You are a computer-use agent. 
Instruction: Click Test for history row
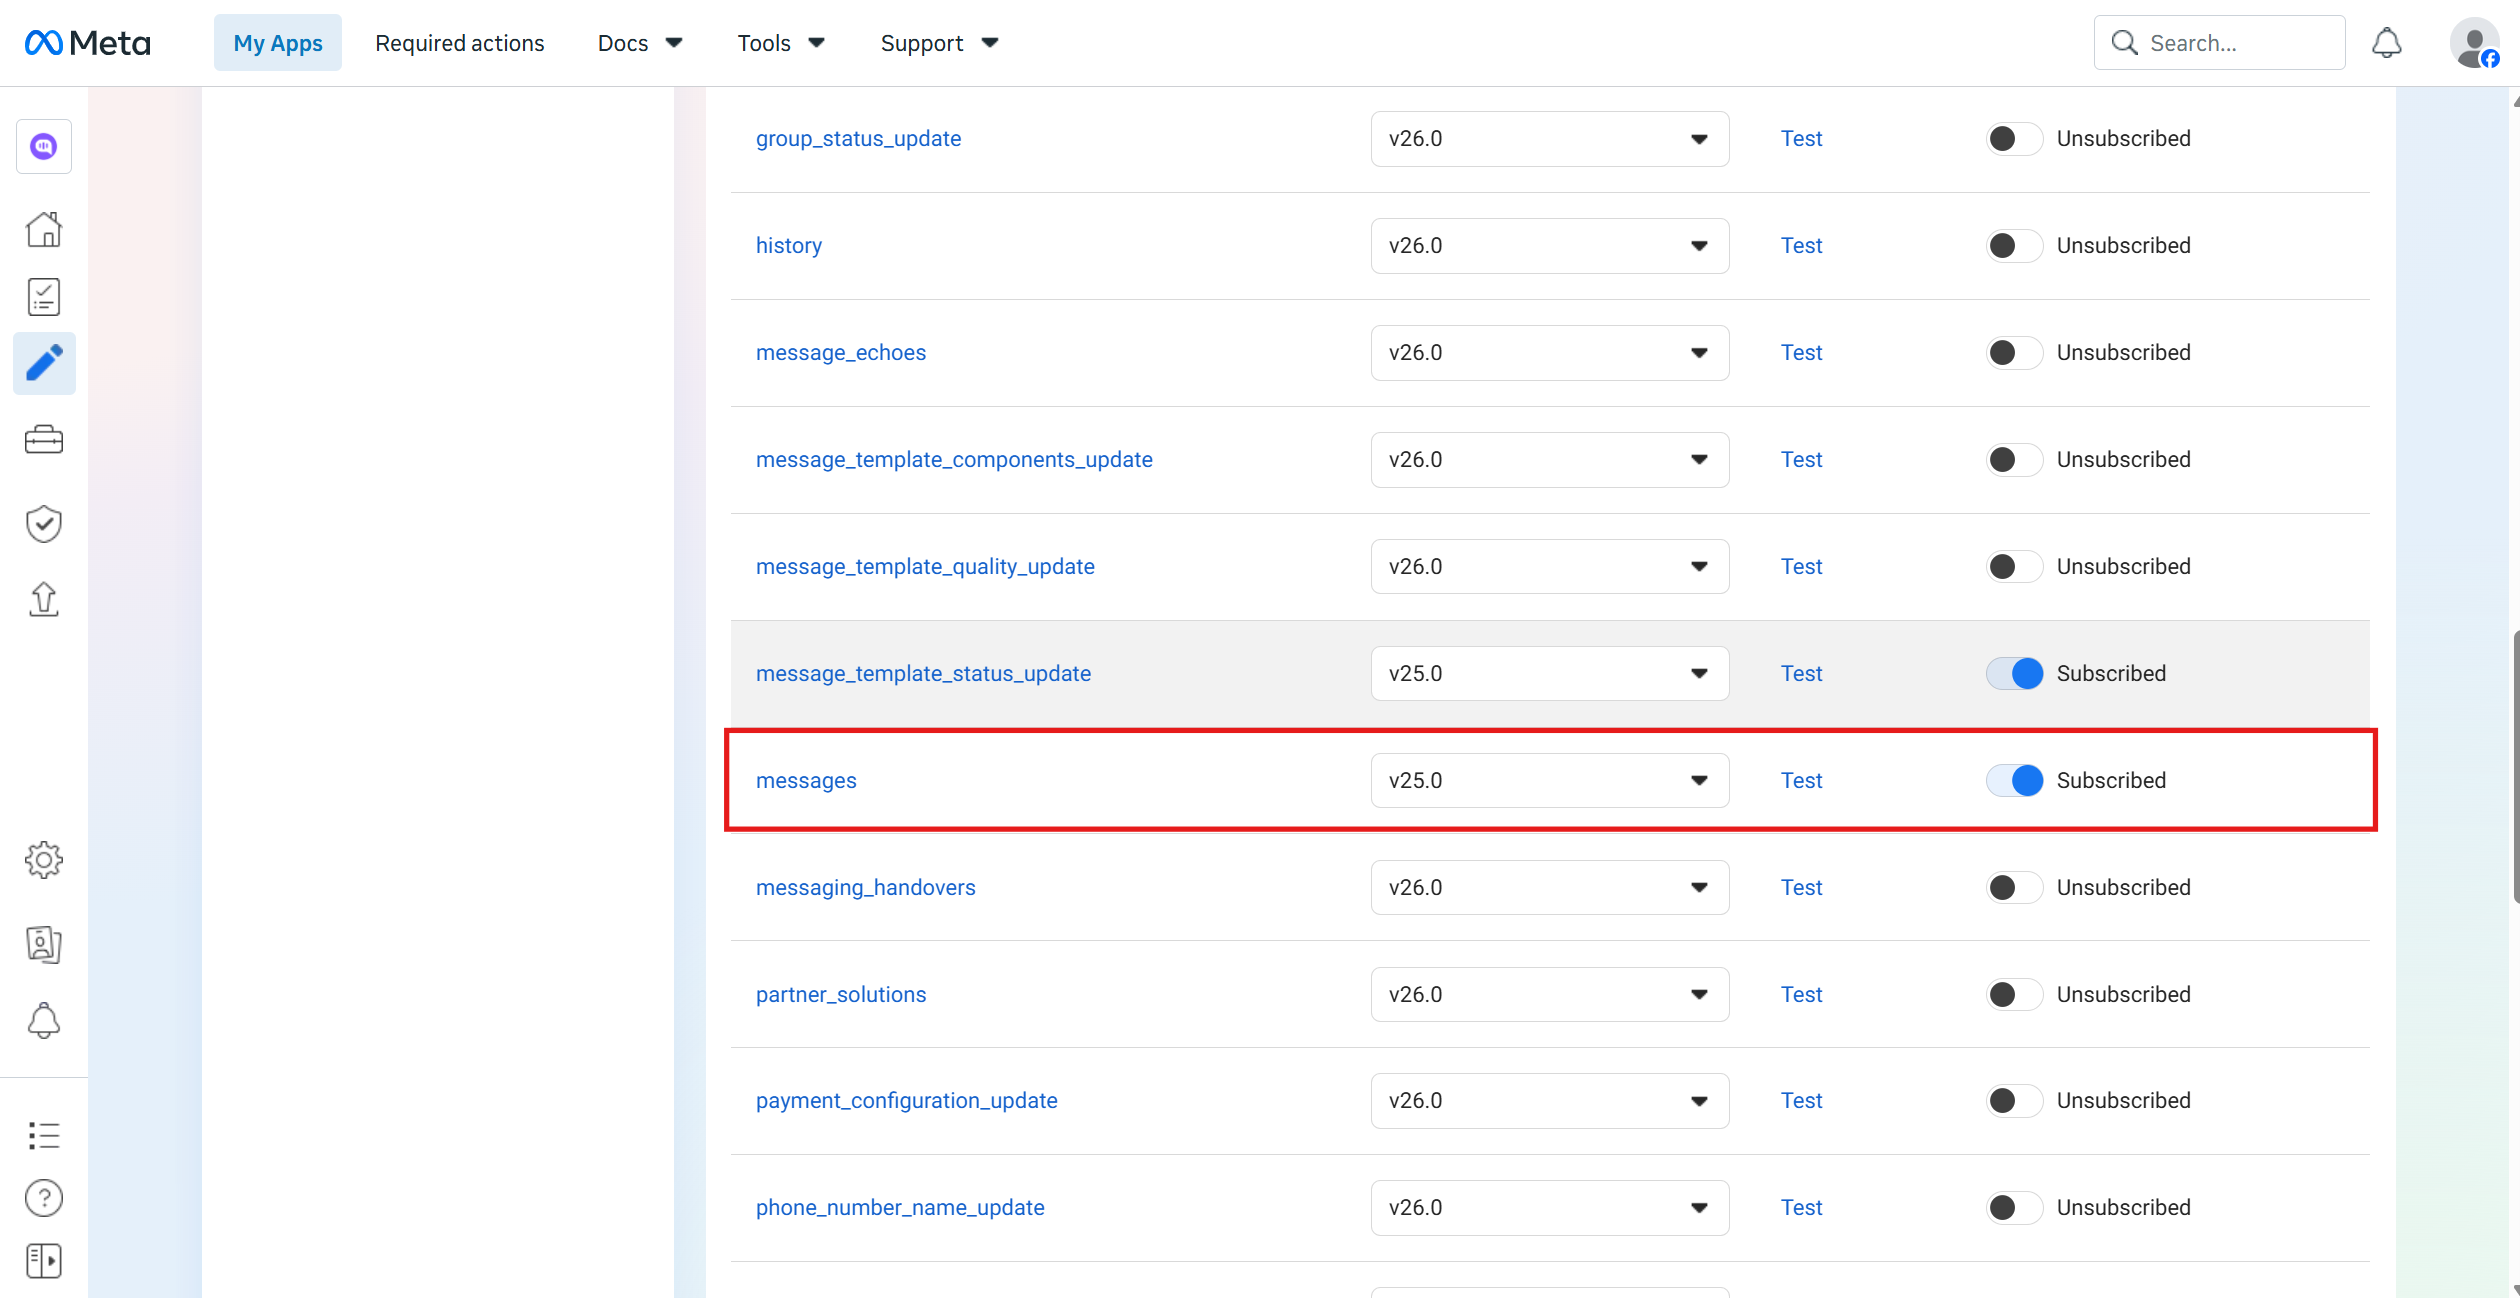(x=1801, y=246)
